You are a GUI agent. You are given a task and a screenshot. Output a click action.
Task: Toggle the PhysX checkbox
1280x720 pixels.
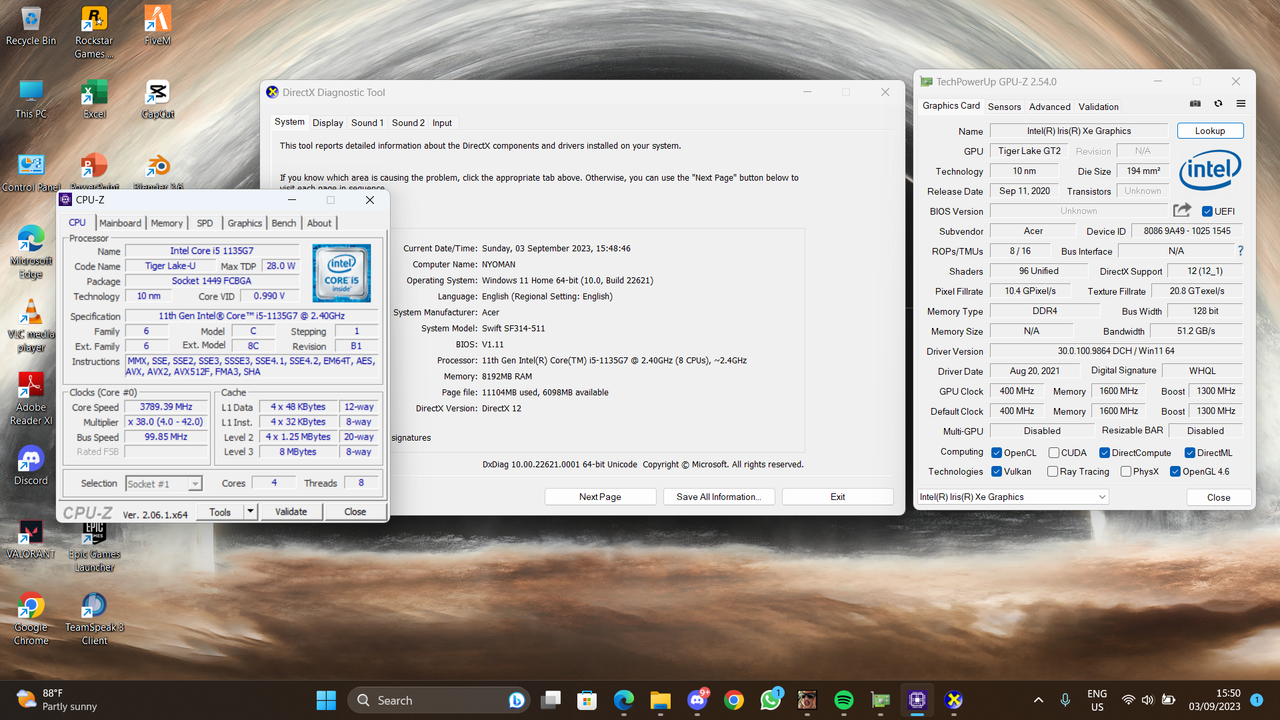pyautogui.click(x=1126, y=471)
